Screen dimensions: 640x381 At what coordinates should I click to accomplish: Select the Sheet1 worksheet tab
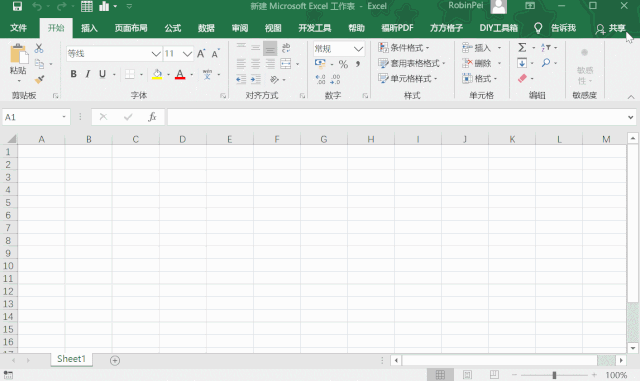tap(71, 359)
